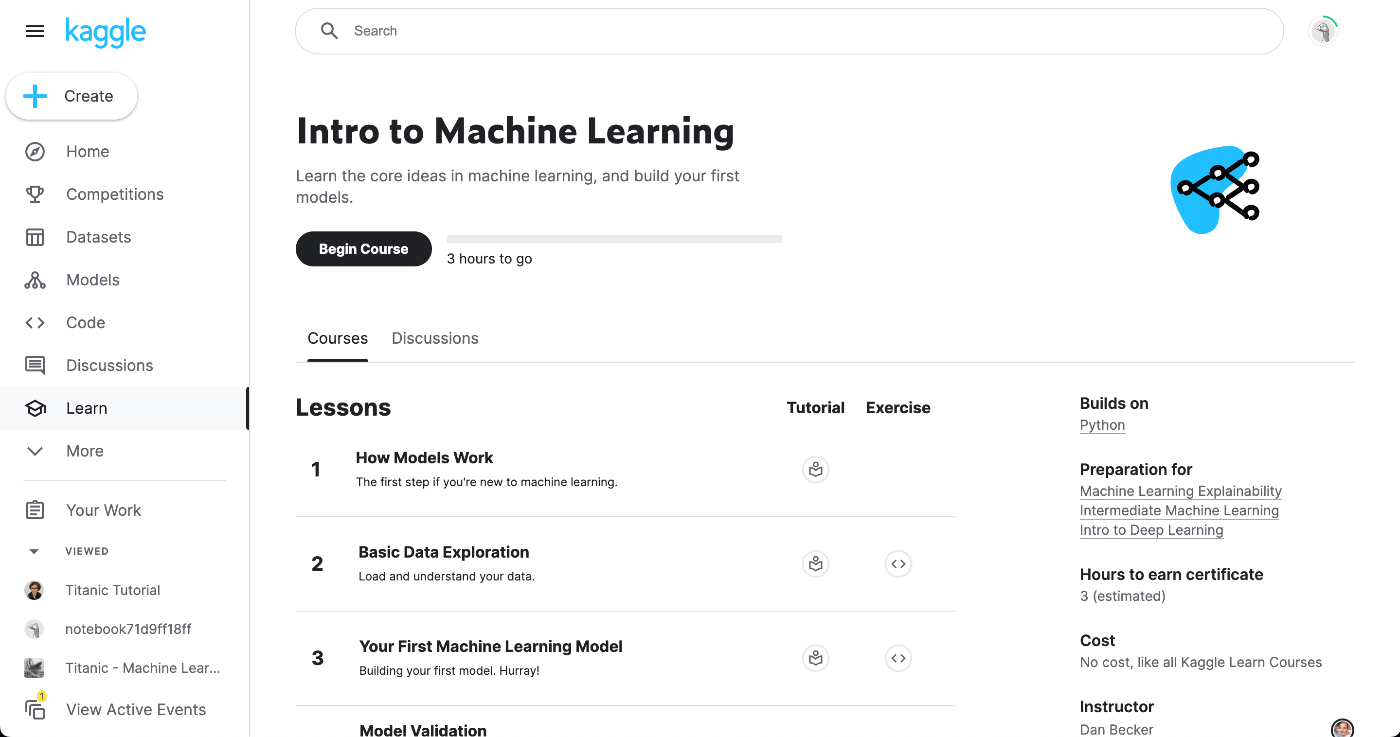Collapse the Viewed section arrow
Viewport: 1400px width, 737px height.
35,551
